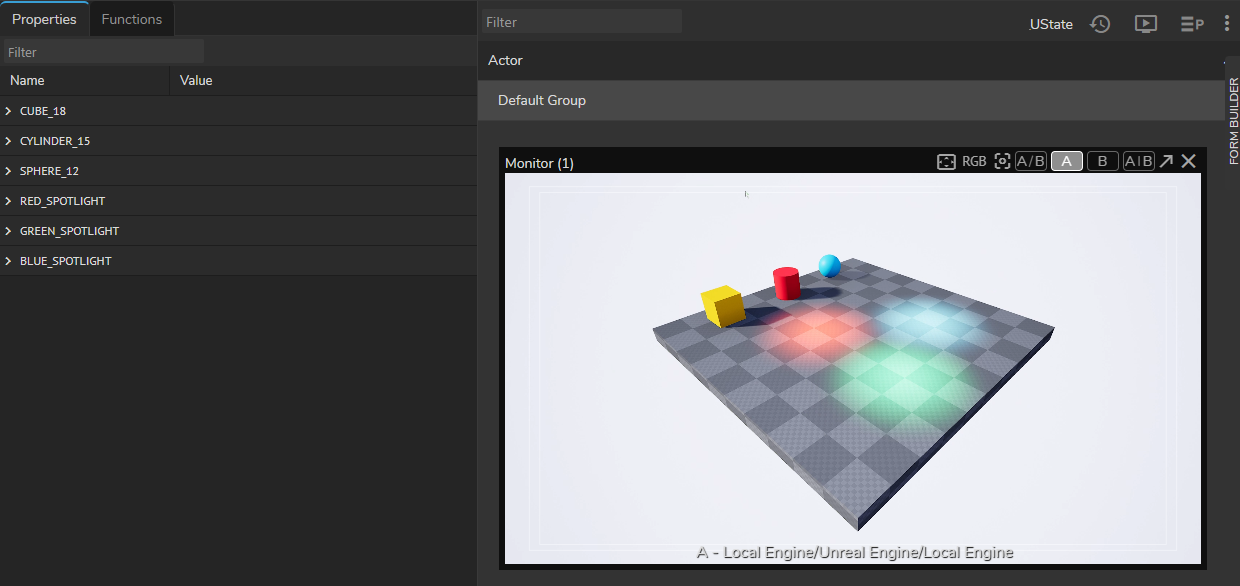Pop out Monitor with arrow icon

coord(1166,162)
